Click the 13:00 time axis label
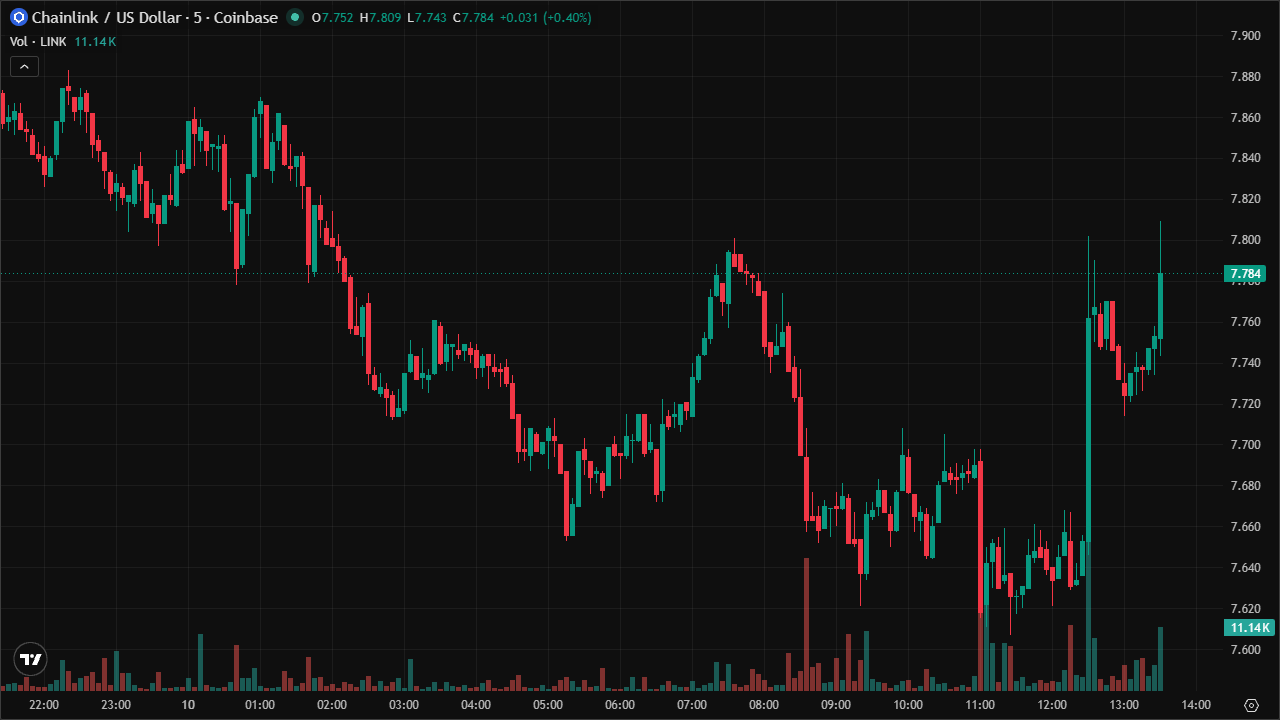The width and height of the screenshot is (1280, 720). point(1124,705)
